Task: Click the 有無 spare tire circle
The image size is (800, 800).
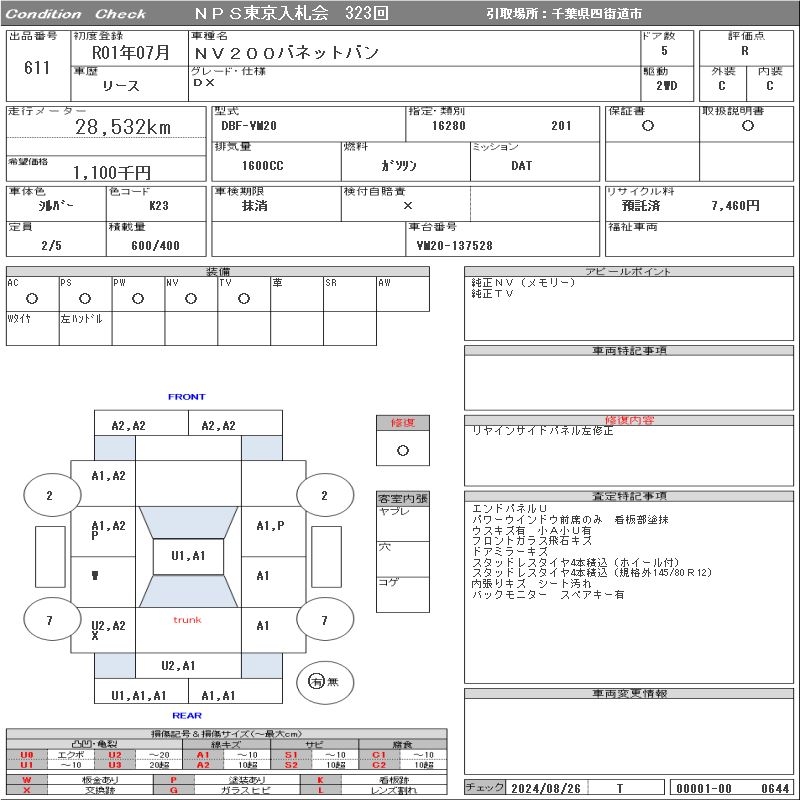Action: tap(324, 682)
